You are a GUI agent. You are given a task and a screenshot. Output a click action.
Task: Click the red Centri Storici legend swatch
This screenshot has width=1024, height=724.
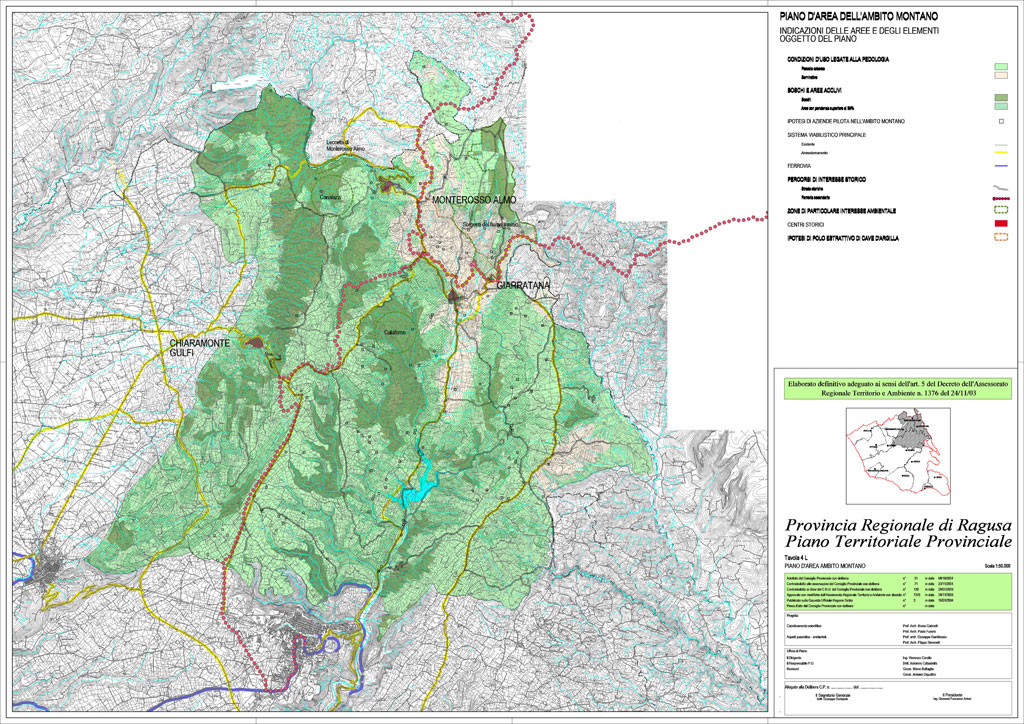[1000, 225]
